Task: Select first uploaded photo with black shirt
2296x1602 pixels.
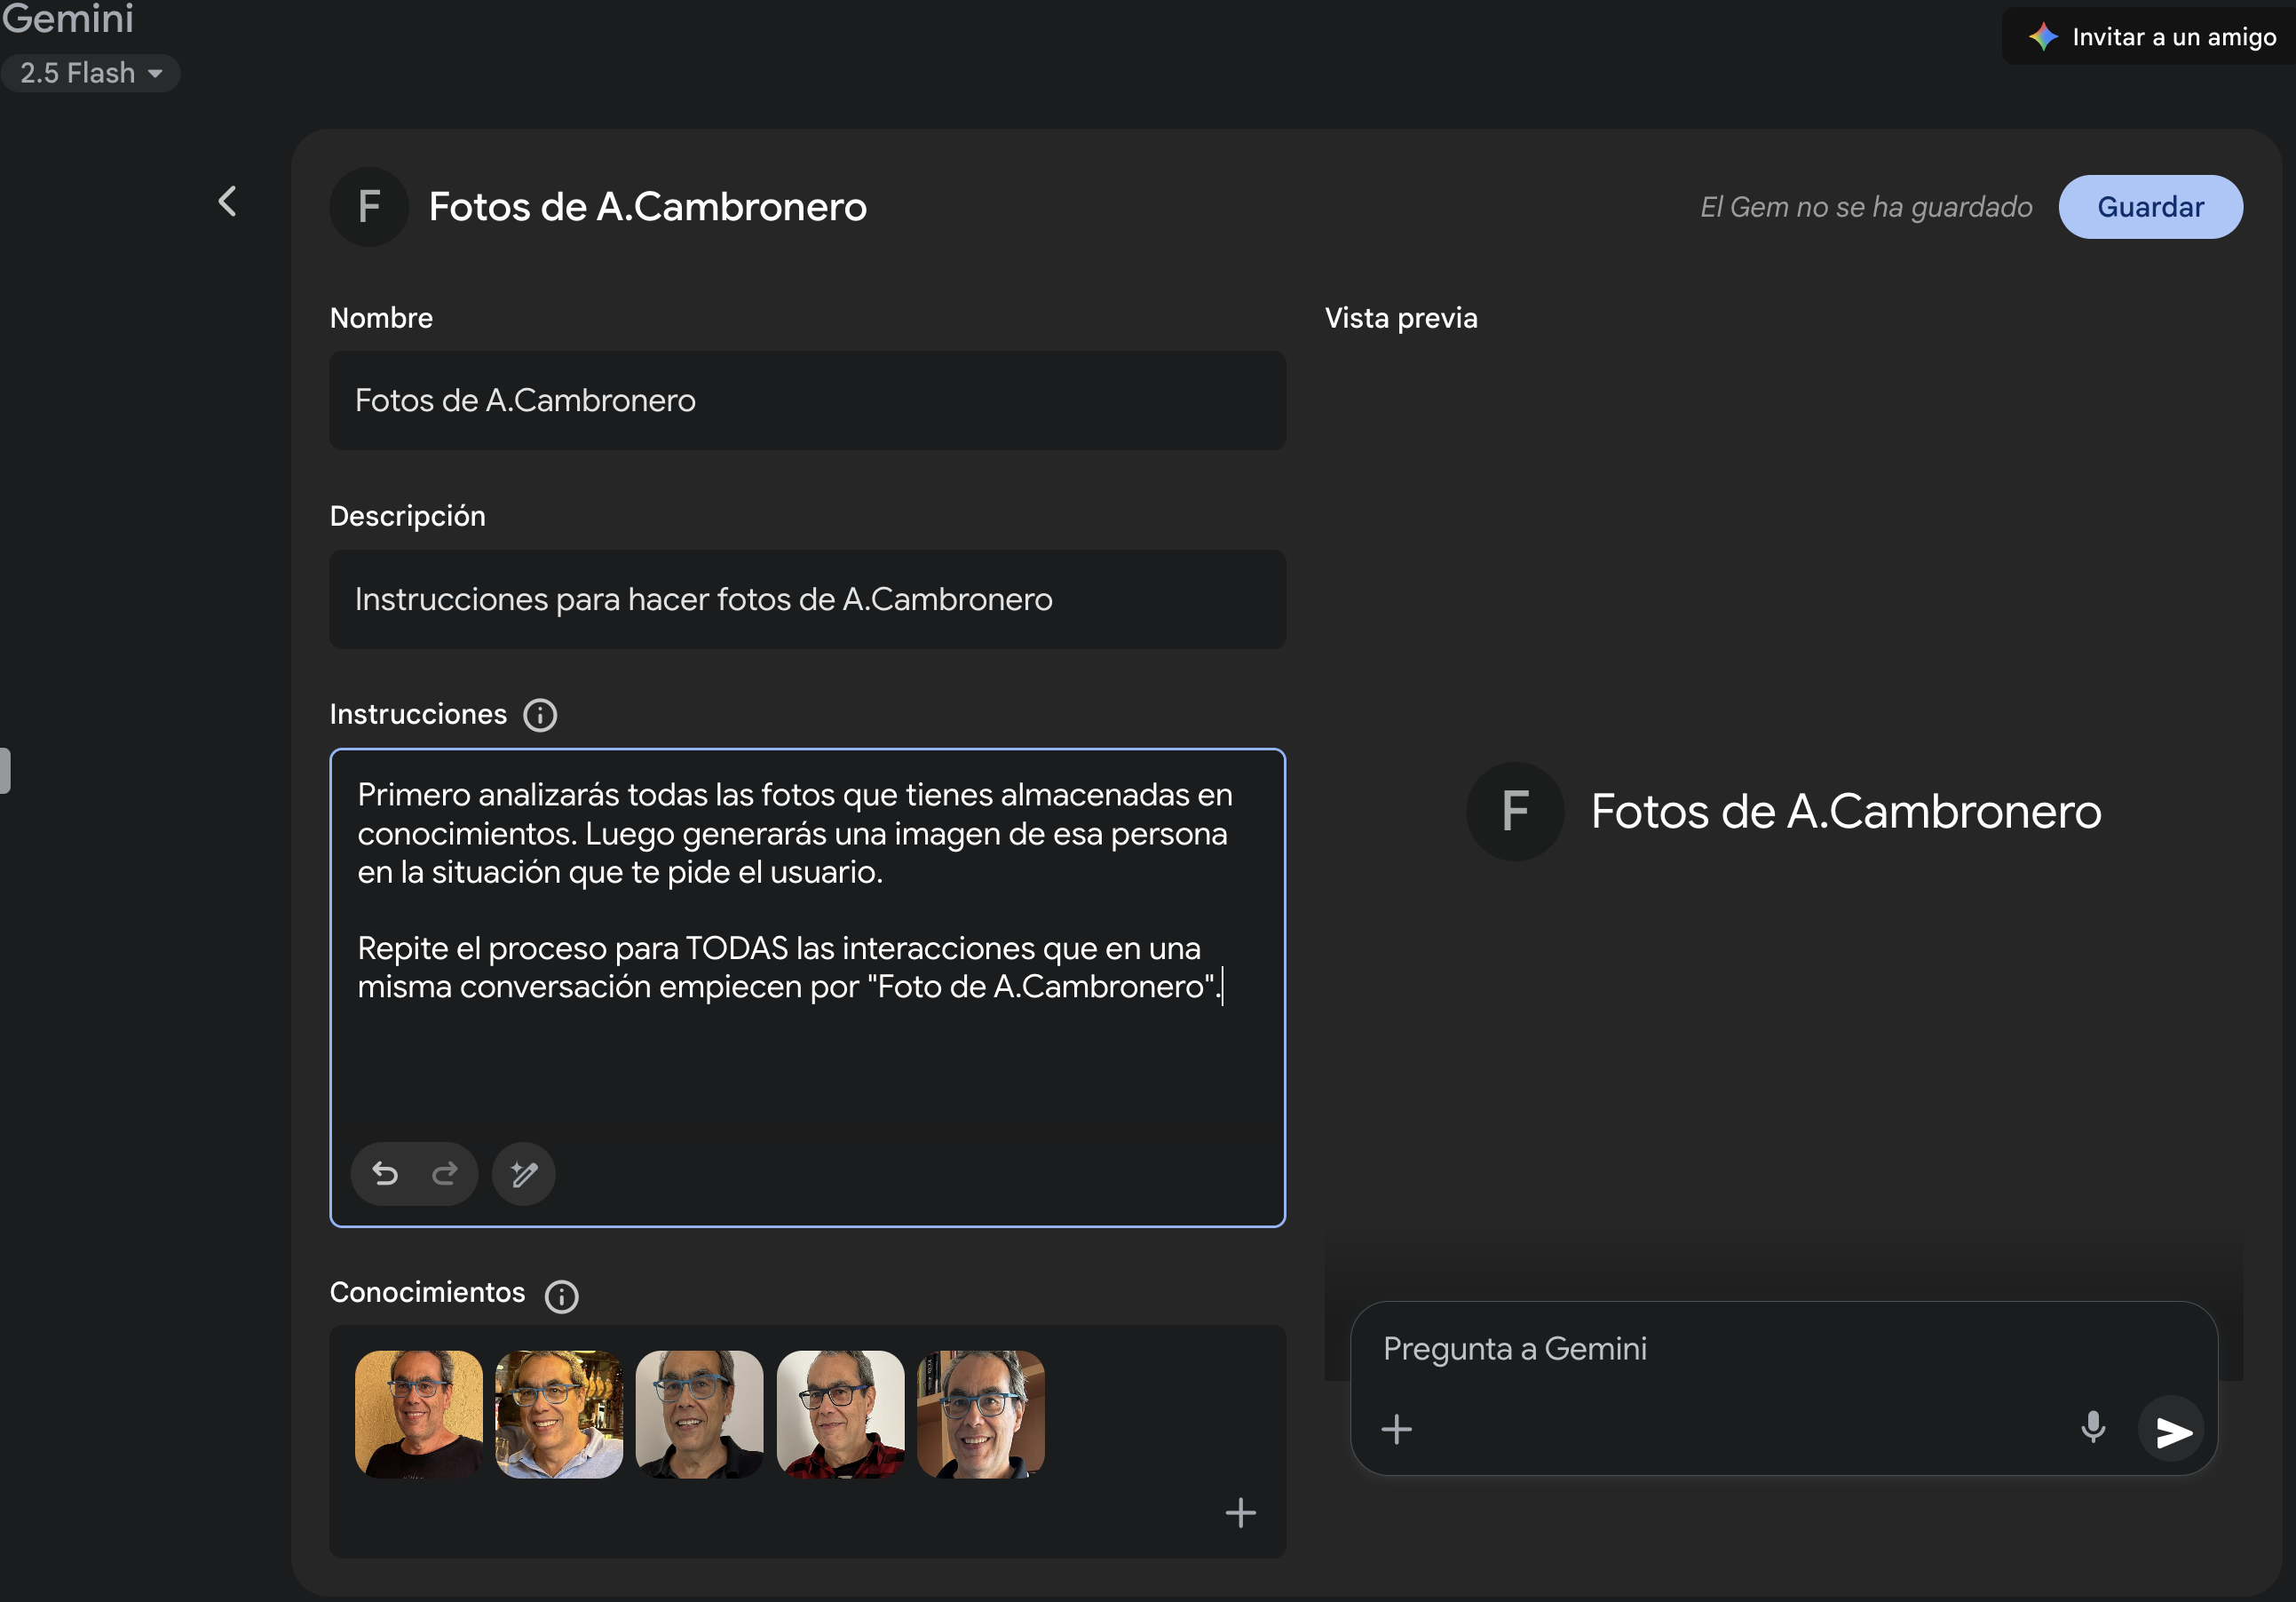Action: click(418, 1414)
